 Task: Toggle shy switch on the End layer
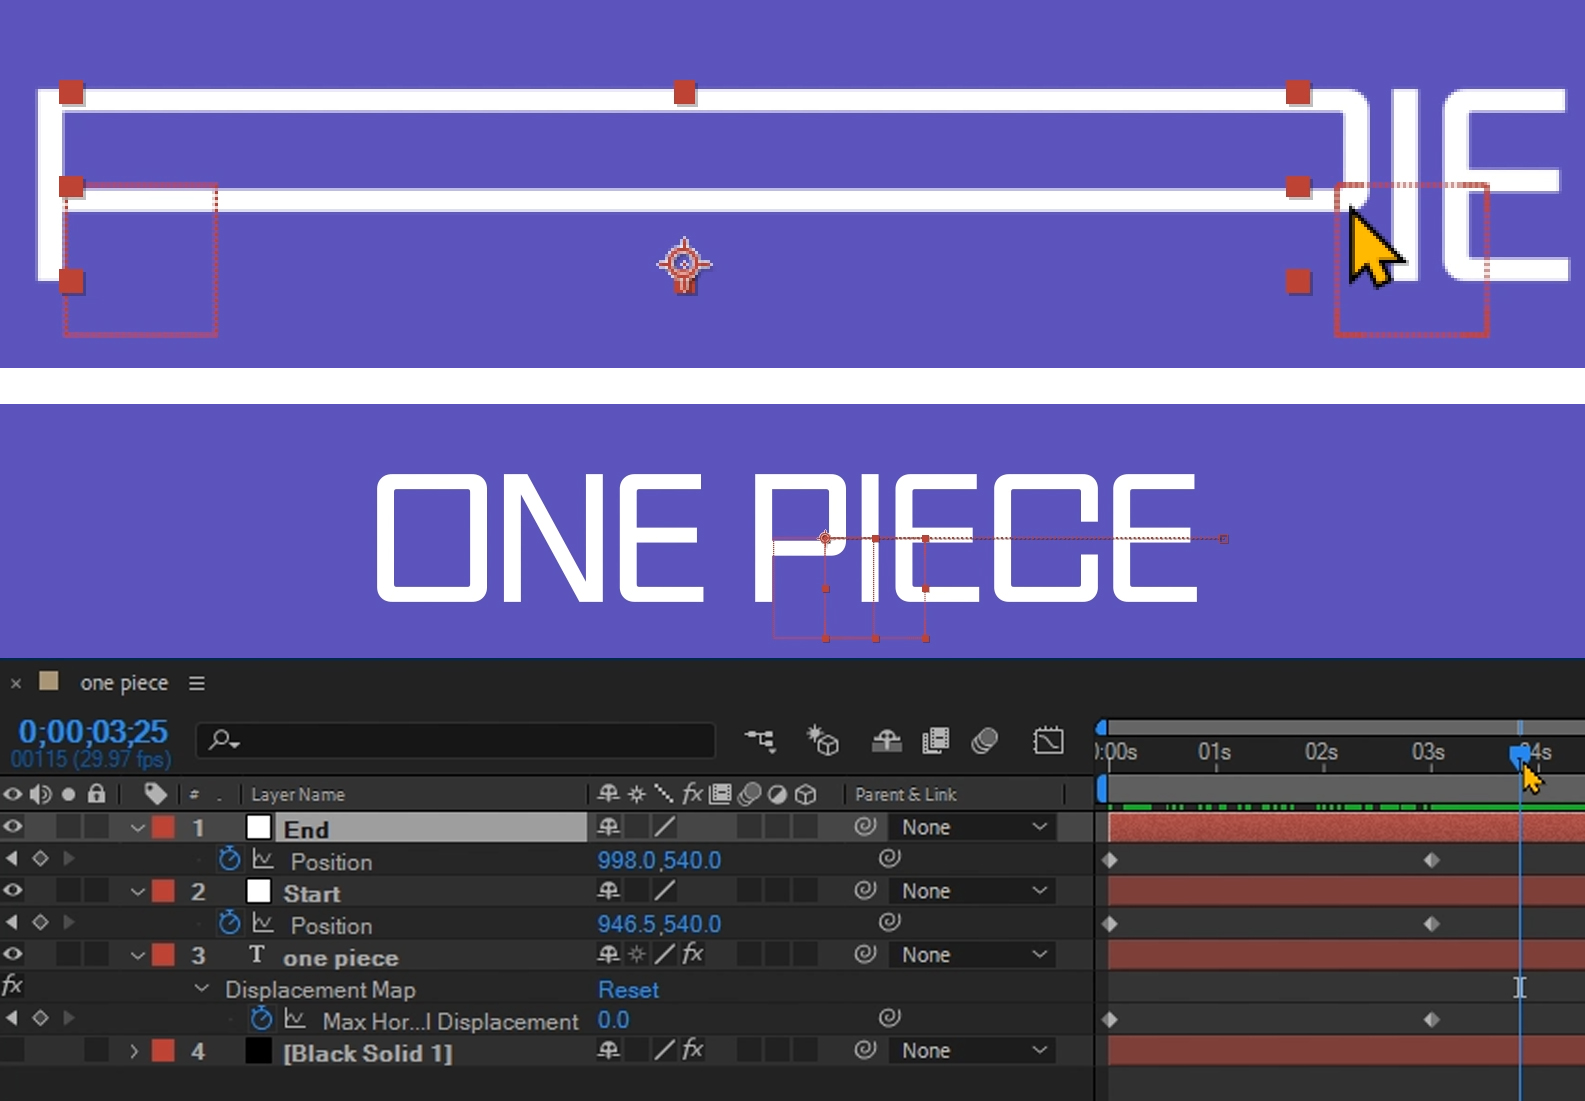608,827
